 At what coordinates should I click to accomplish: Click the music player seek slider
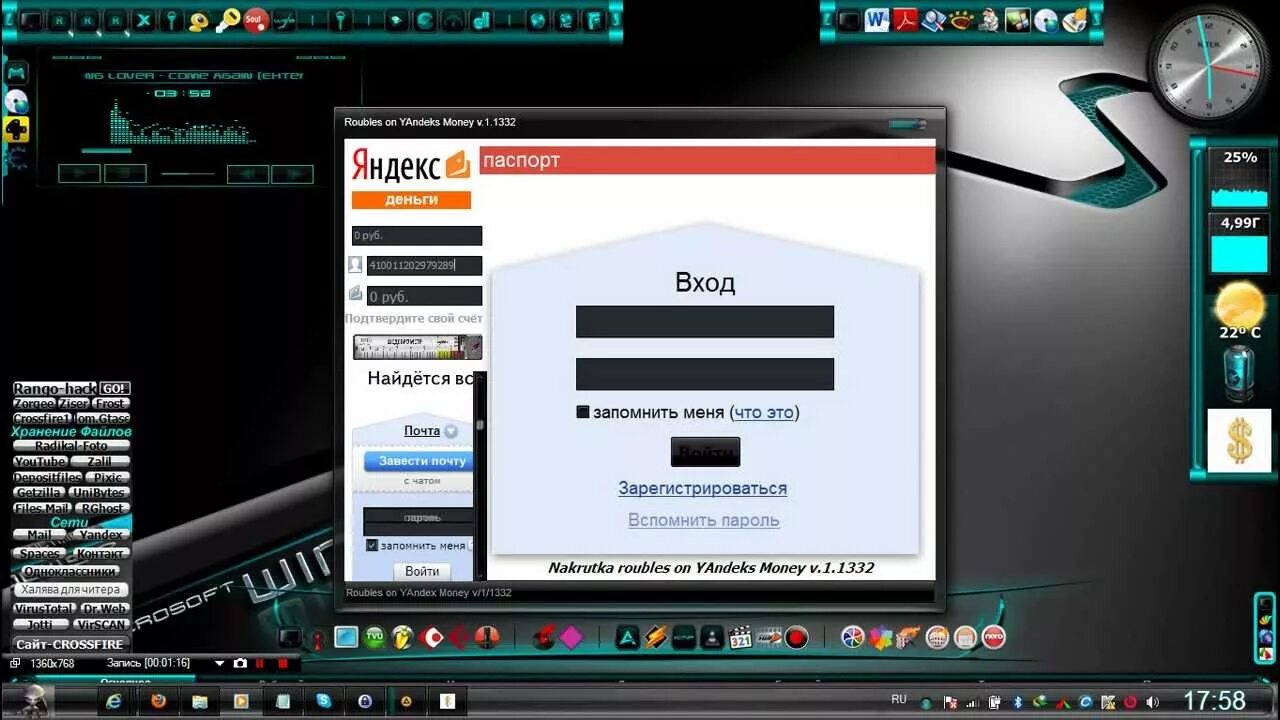point(188,174)
